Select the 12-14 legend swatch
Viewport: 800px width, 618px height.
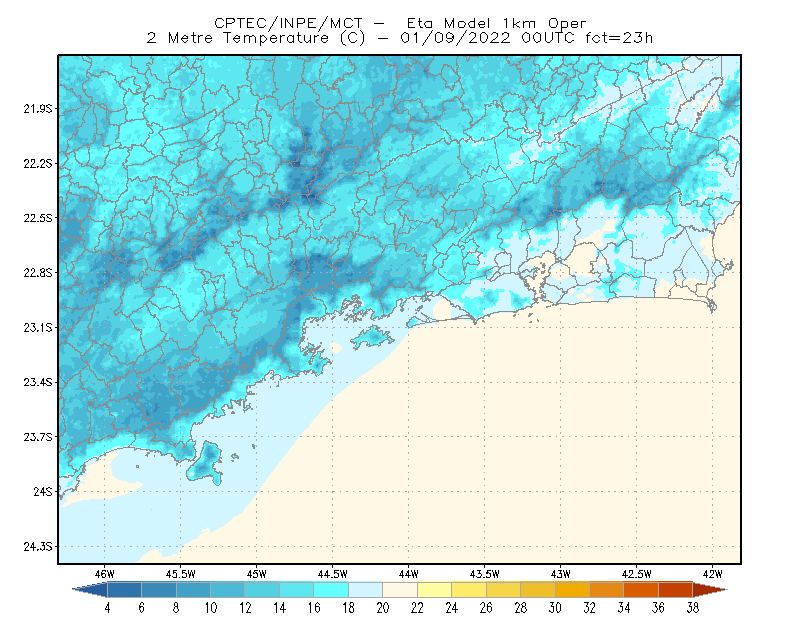tap(262, 590)
